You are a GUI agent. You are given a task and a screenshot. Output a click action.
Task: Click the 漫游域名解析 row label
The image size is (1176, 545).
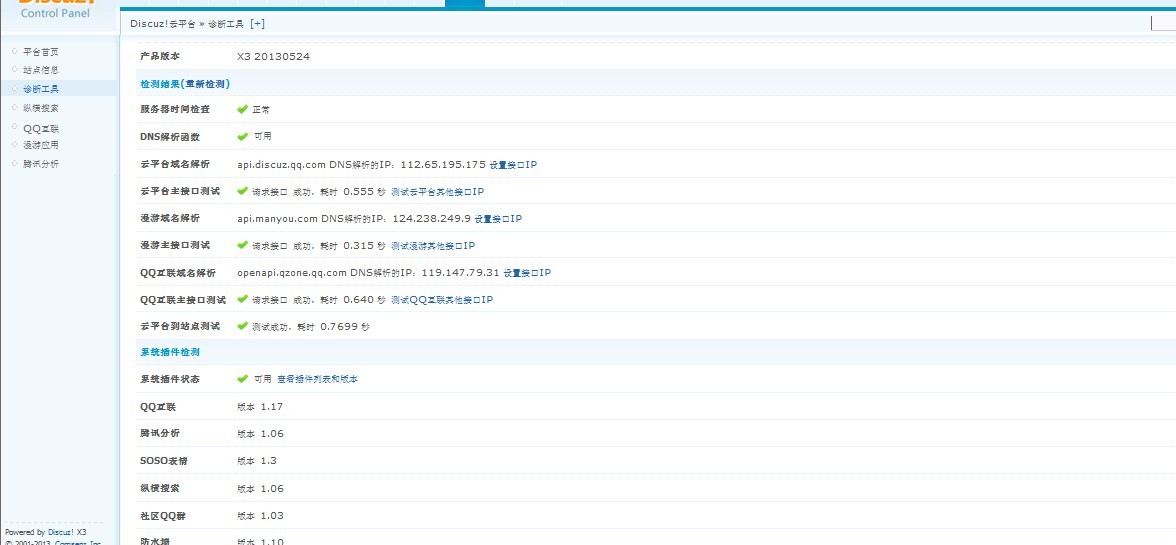click(x=170, y=219)
